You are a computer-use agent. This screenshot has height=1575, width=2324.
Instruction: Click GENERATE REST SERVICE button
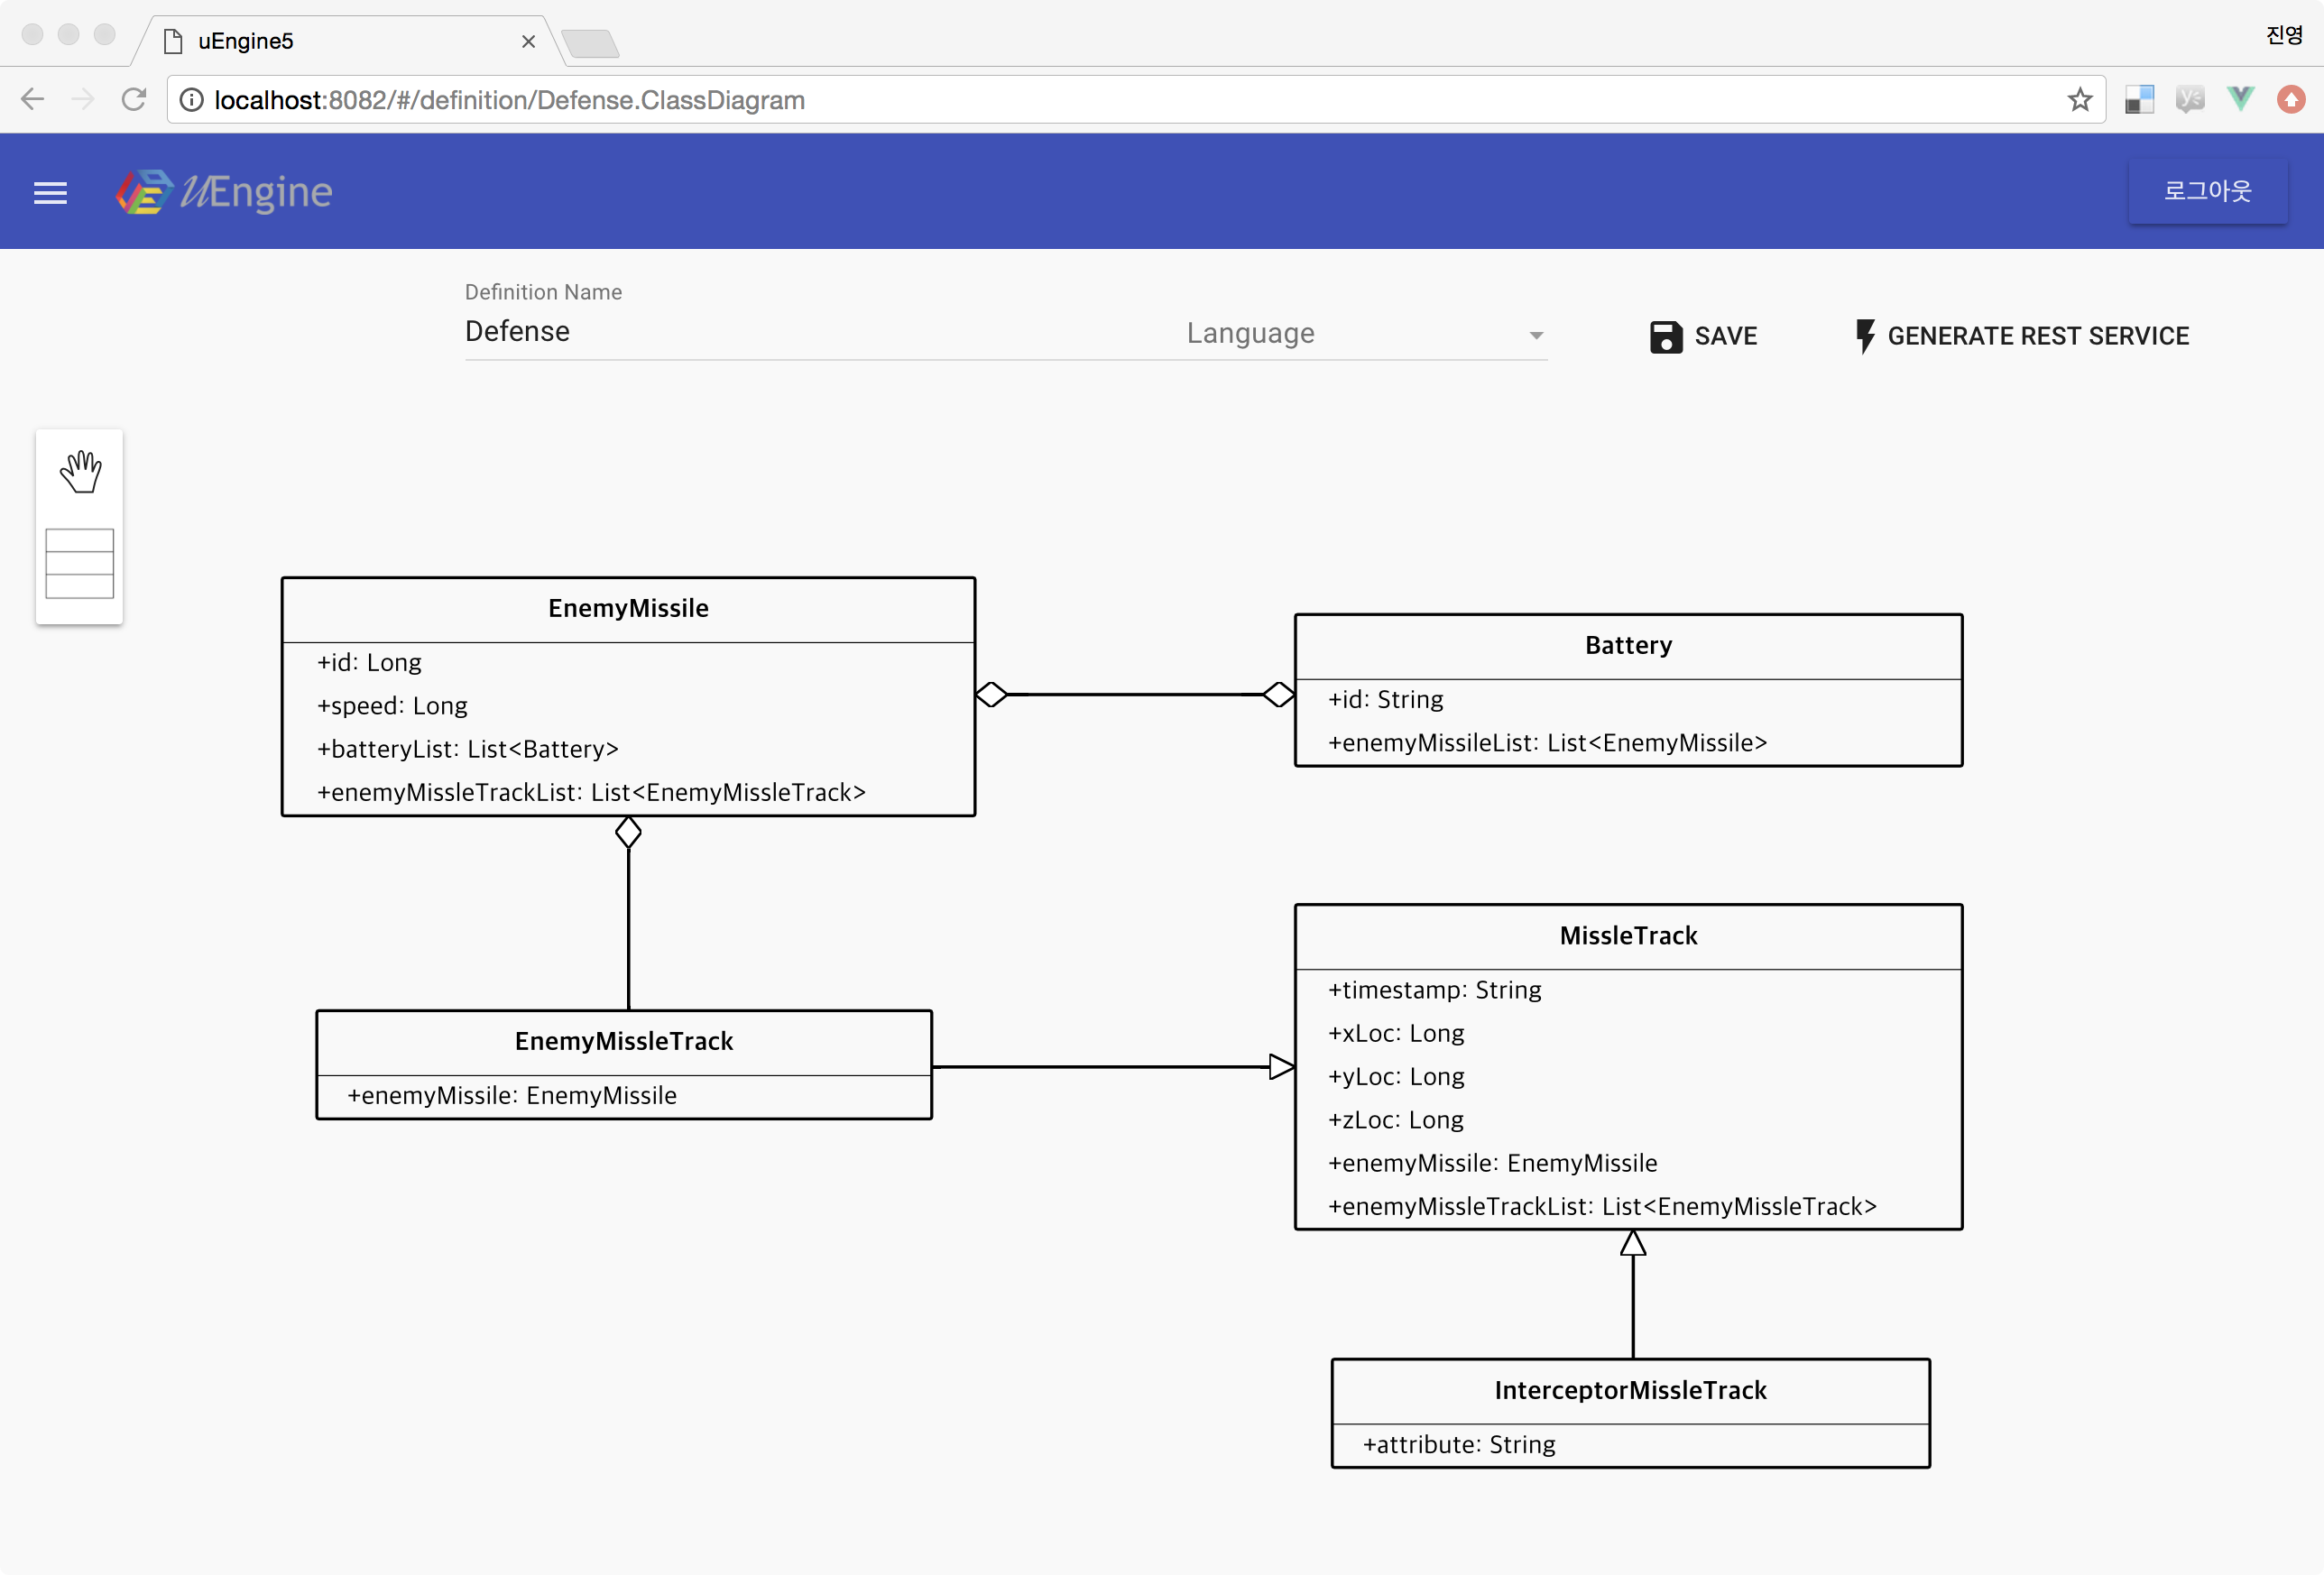(2021, 337)
